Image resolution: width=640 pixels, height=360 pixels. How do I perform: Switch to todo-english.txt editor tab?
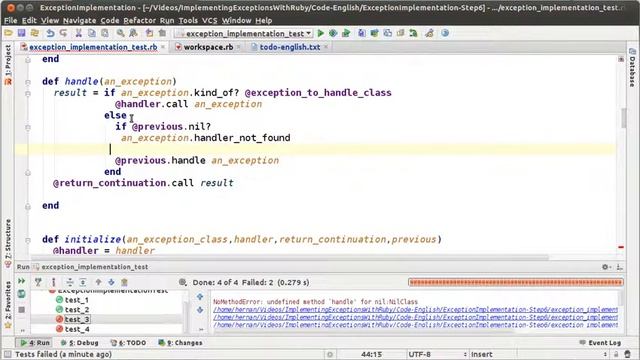click(x=290, y=47)
